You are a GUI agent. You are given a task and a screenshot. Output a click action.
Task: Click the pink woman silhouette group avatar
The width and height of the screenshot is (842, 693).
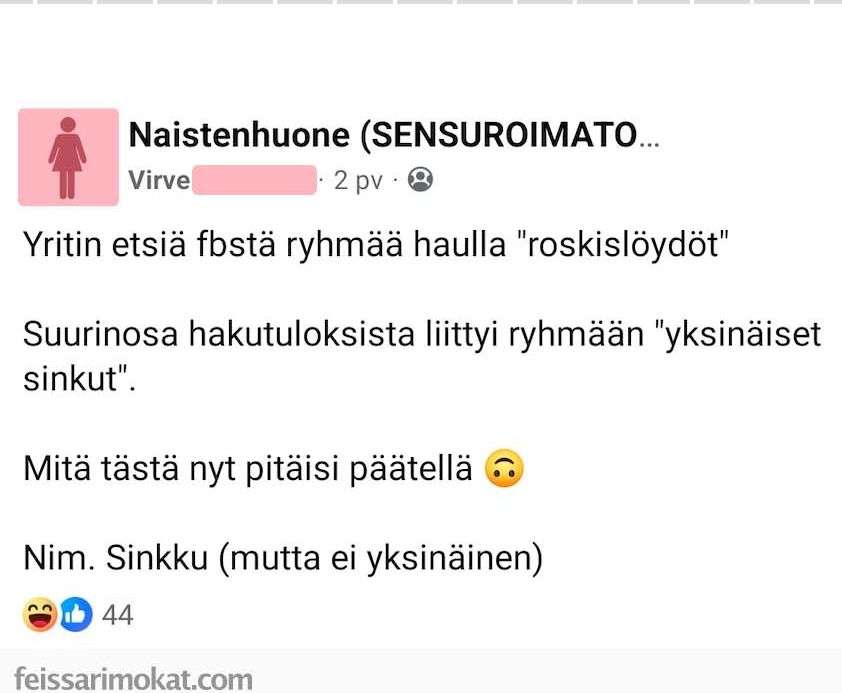pyautogui.click(x=68, y=157)
